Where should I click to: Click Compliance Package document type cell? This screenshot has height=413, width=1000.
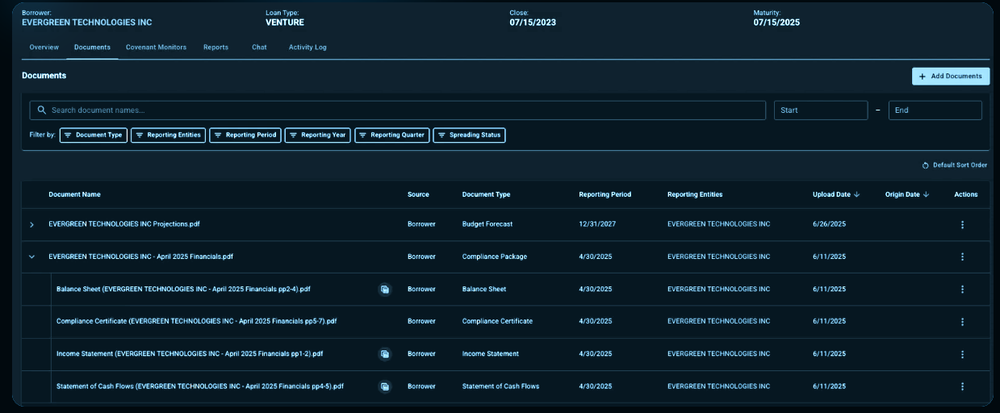(494, 257)
